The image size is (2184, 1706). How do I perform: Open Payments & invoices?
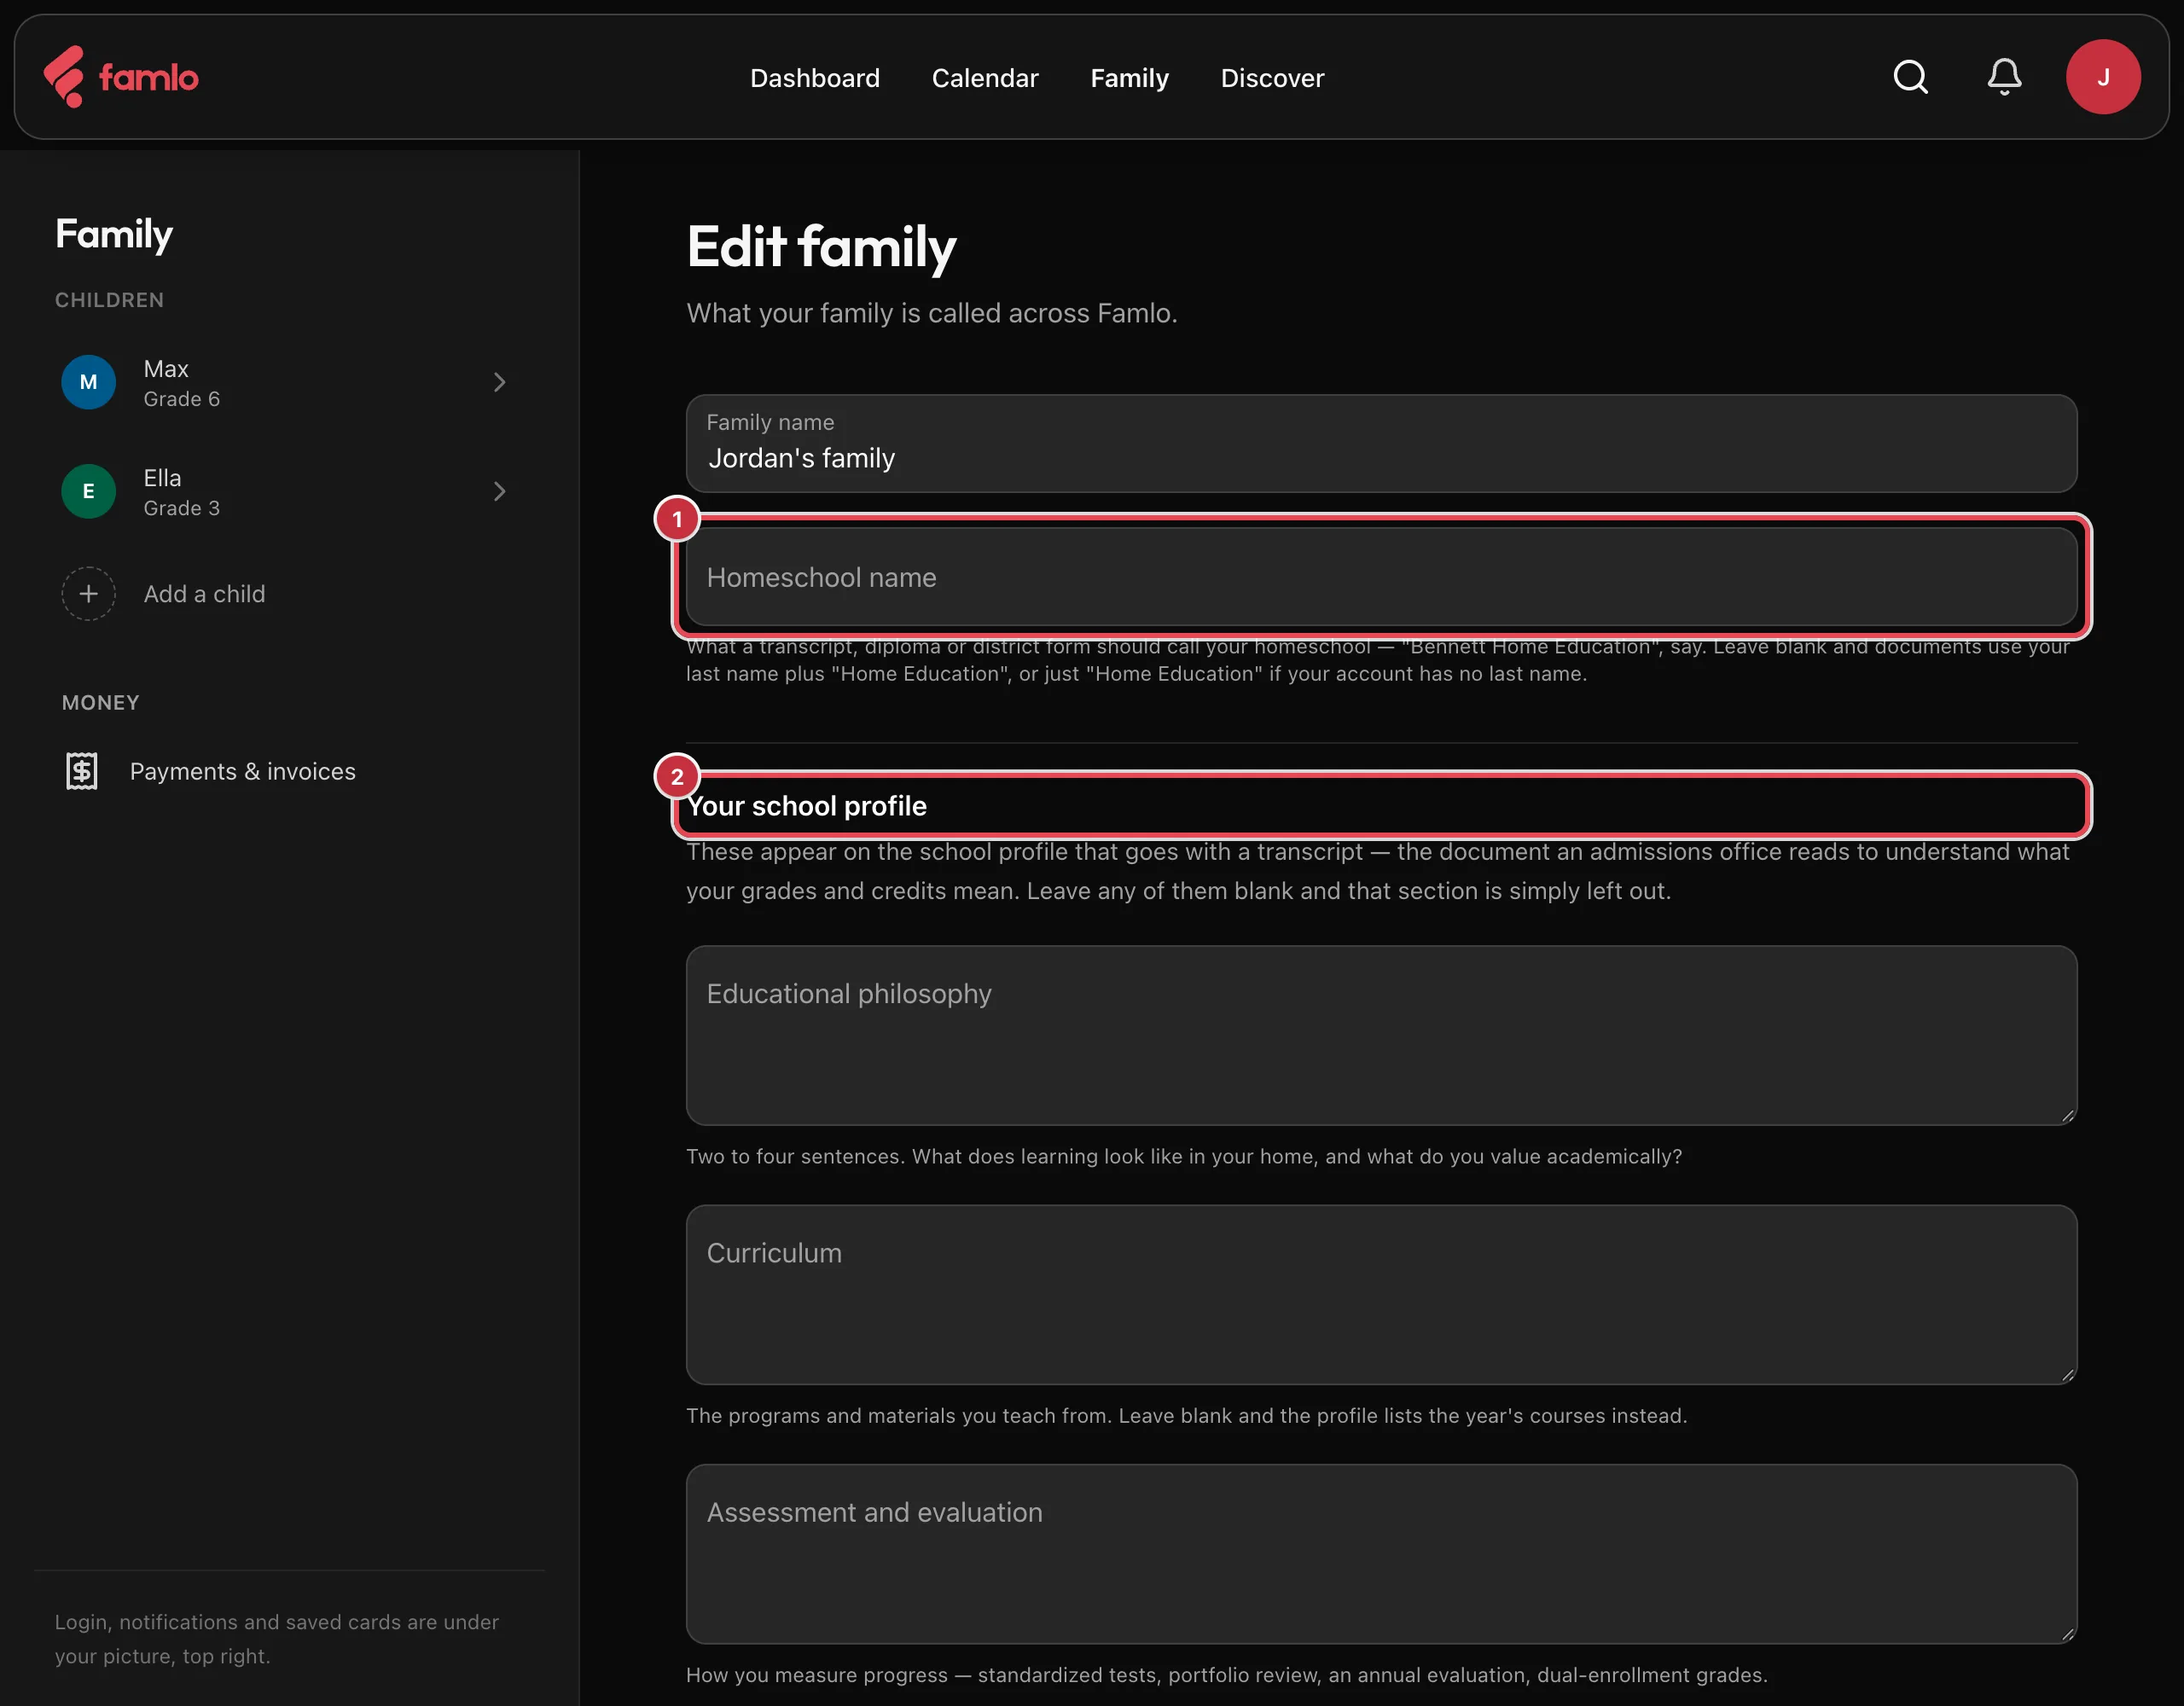click(243, 771)
